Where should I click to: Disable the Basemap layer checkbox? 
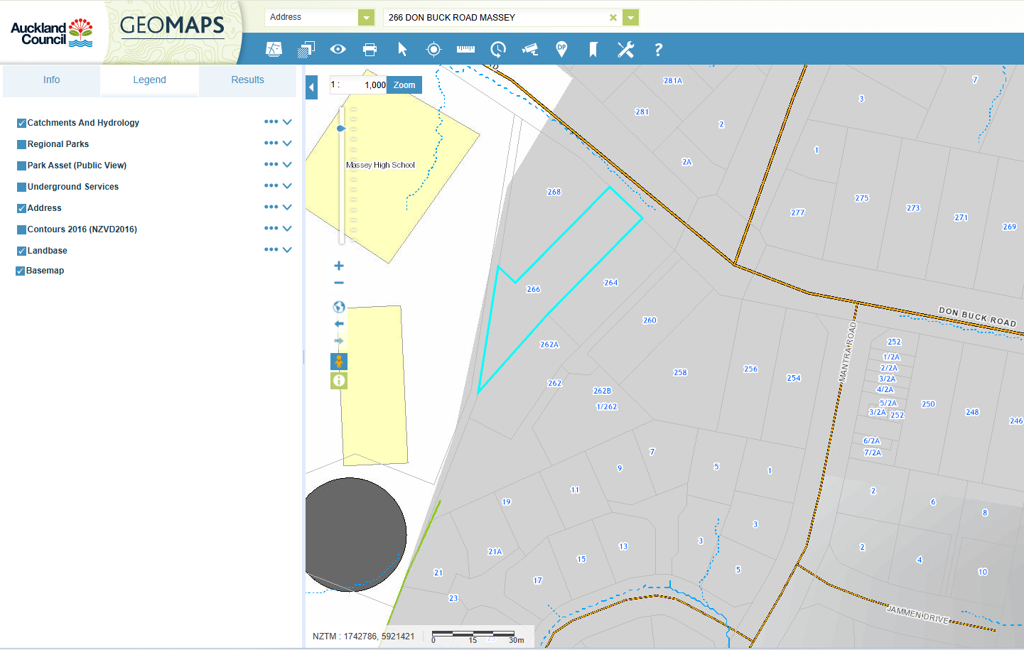pos(21,271)
